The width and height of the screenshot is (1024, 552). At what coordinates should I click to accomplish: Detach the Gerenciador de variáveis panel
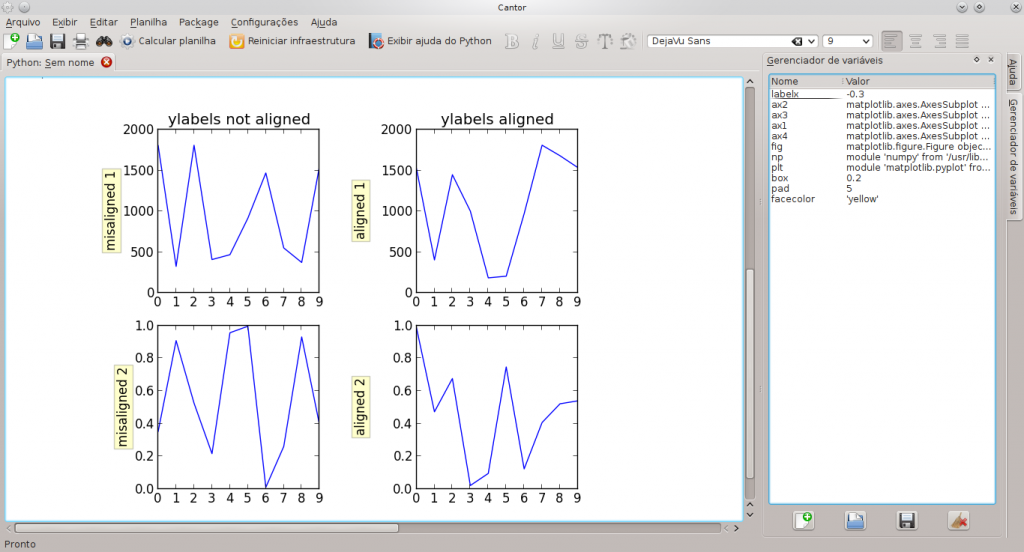(x=976, y=59)
